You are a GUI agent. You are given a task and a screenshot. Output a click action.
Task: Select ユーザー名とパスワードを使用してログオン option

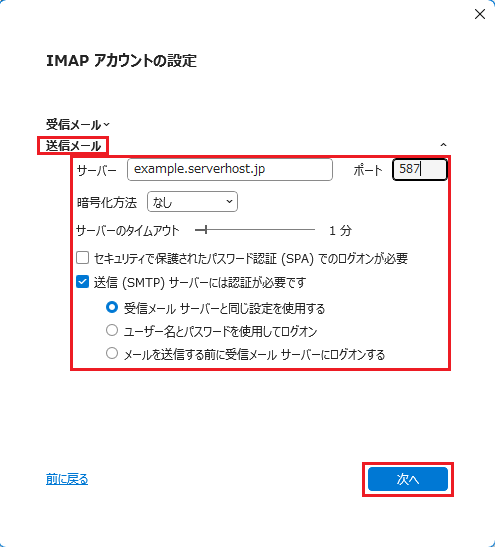point(112,330)
